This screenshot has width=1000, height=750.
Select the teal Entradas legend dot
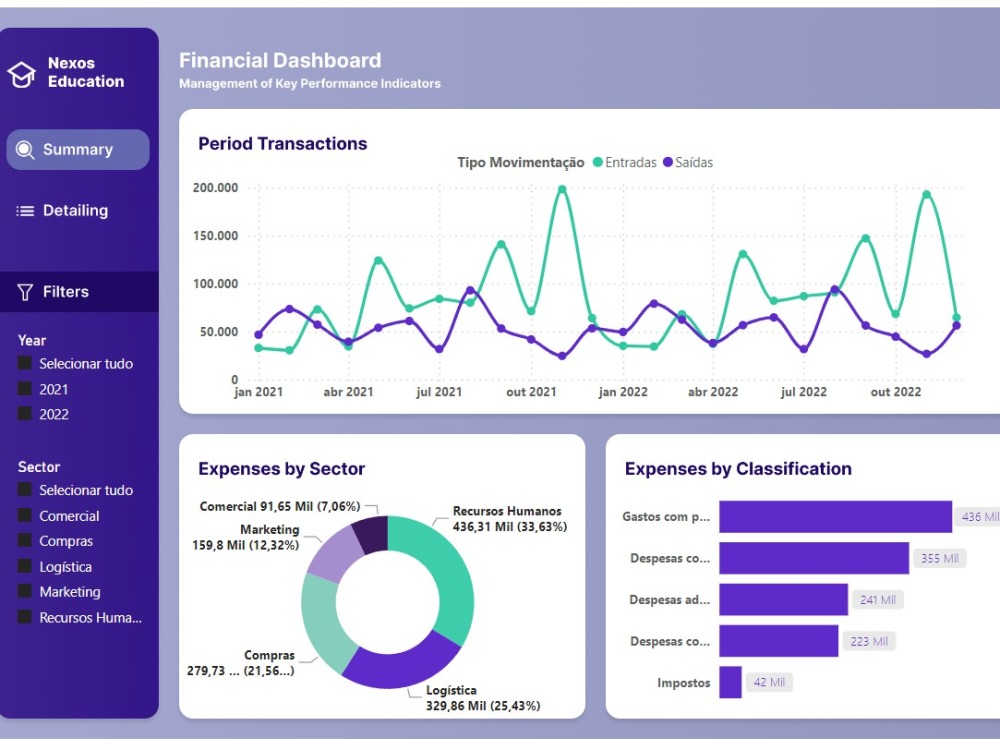597,162
